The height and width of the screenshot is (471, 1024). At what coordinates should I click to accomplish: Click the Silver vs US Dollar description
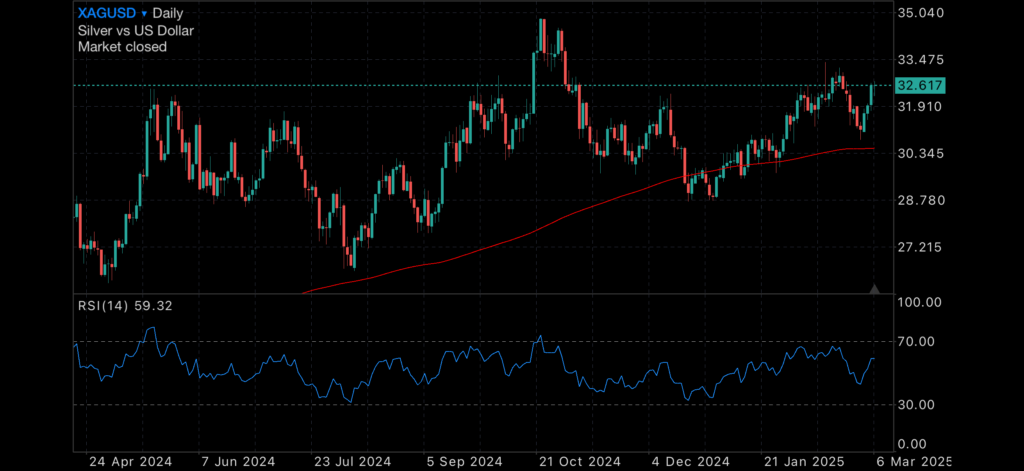136,30
